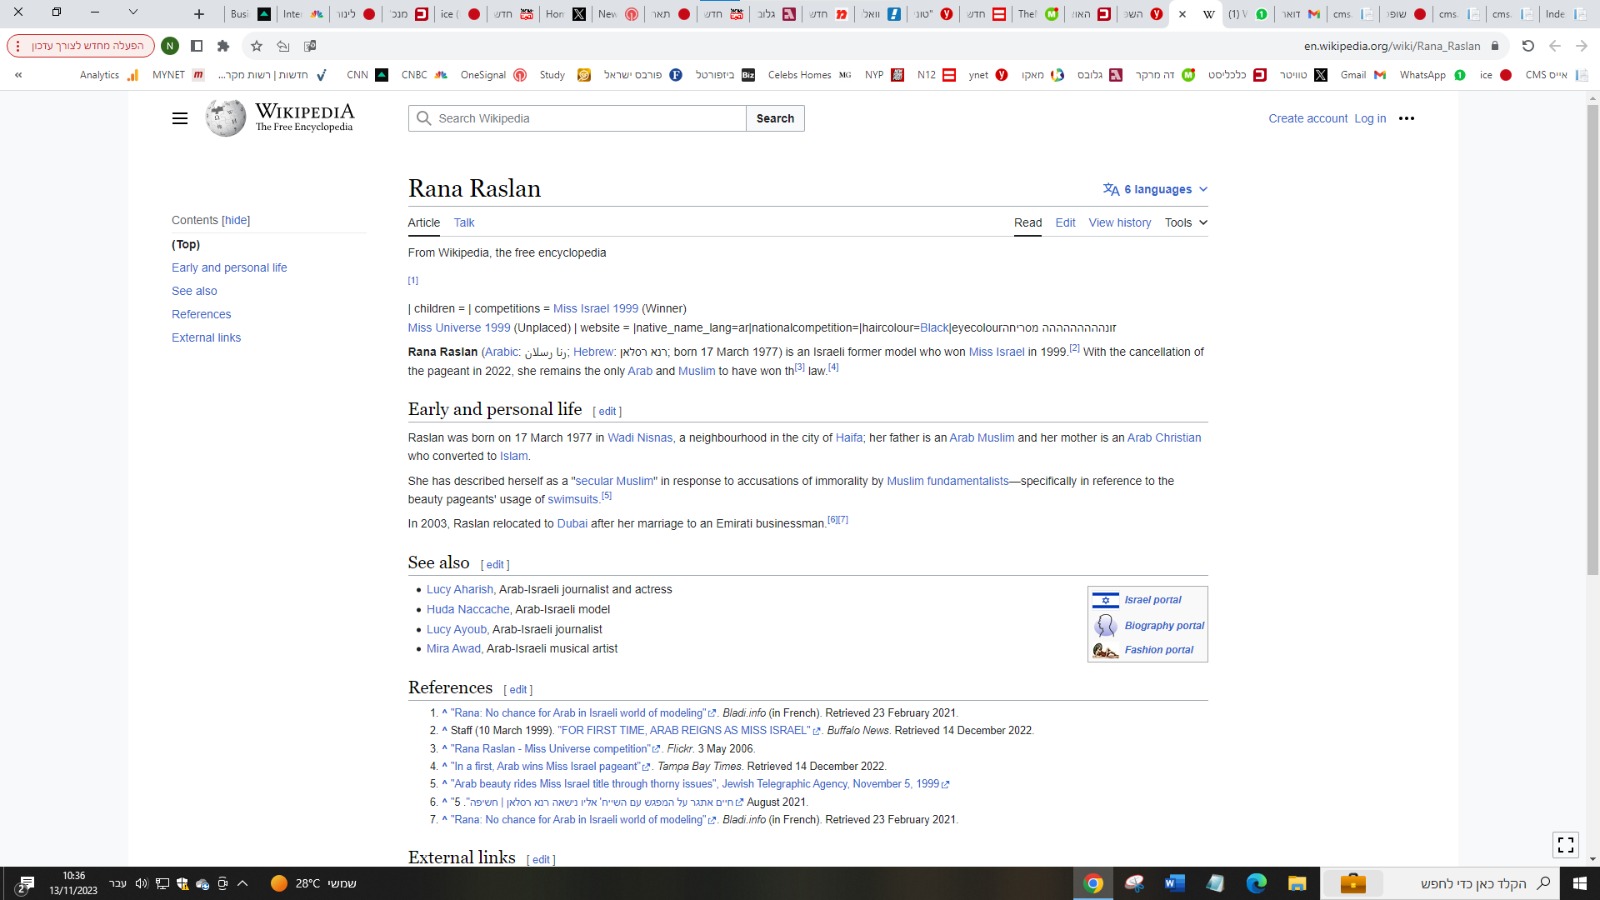The width and height of the screenshot is (1600, 900).
Task: Open the Miss Israel 1999 link
Action: click(x=595, y=309)
